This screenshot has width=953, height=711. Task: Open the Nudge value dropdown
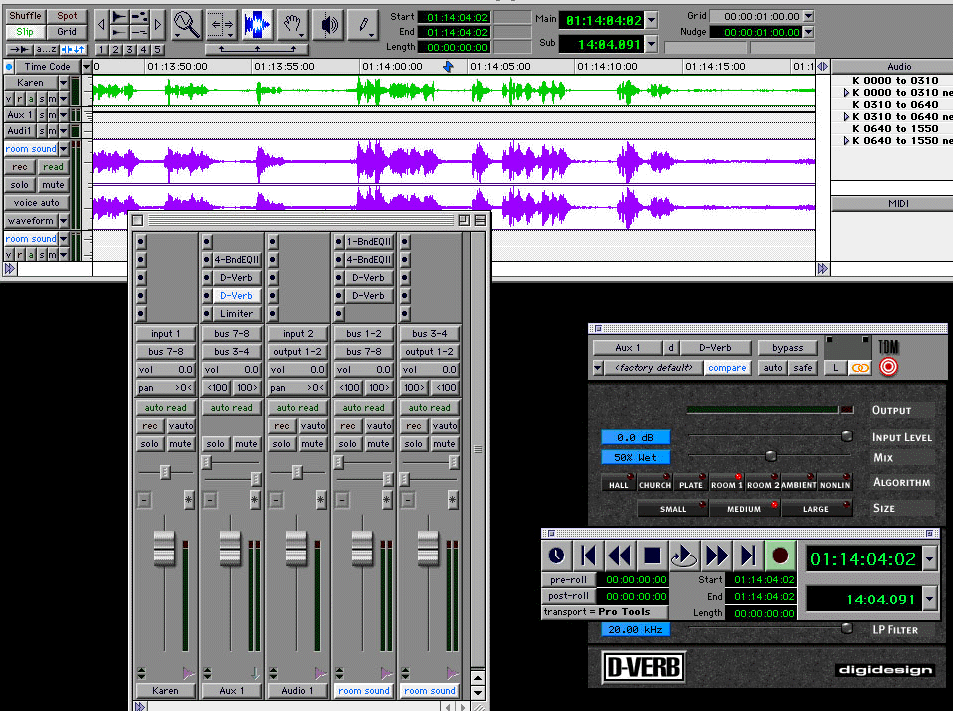(x=808, y=32)
